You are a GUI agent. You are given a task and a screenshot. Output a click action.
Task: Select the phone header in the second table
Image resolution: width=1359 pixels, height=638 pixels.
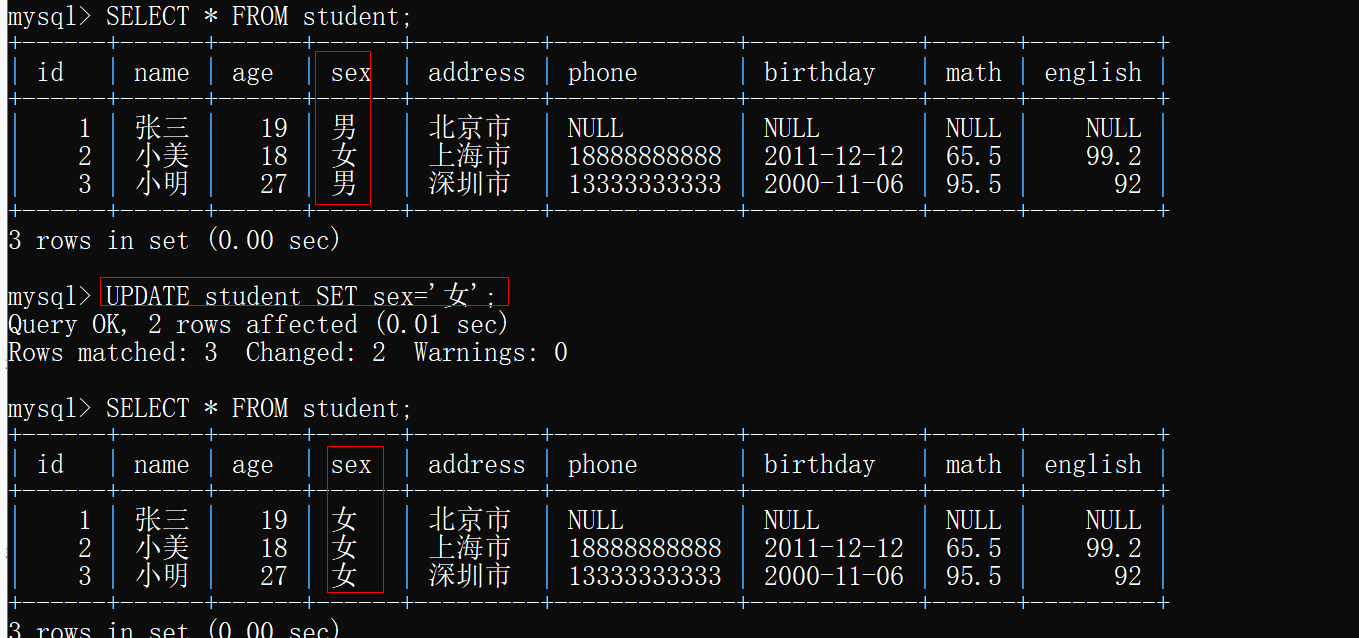pyautogui.click(x=602, y=465)
